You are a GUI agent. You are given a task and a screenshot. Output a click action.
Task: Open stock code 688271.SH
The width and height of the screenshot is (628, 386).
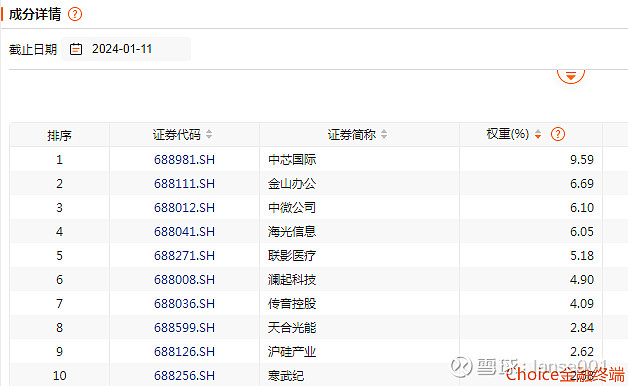tap(184, 256)
